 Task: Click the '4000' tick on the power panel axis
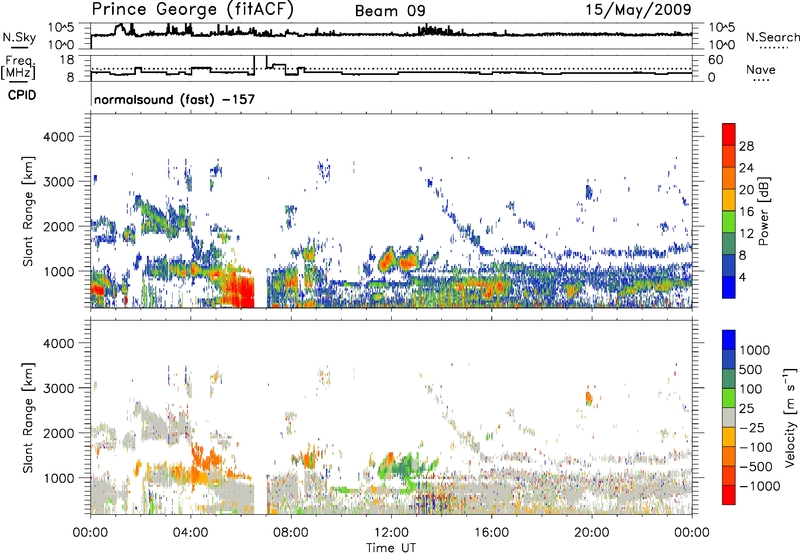pyautogui.click(x=58, y=137)
